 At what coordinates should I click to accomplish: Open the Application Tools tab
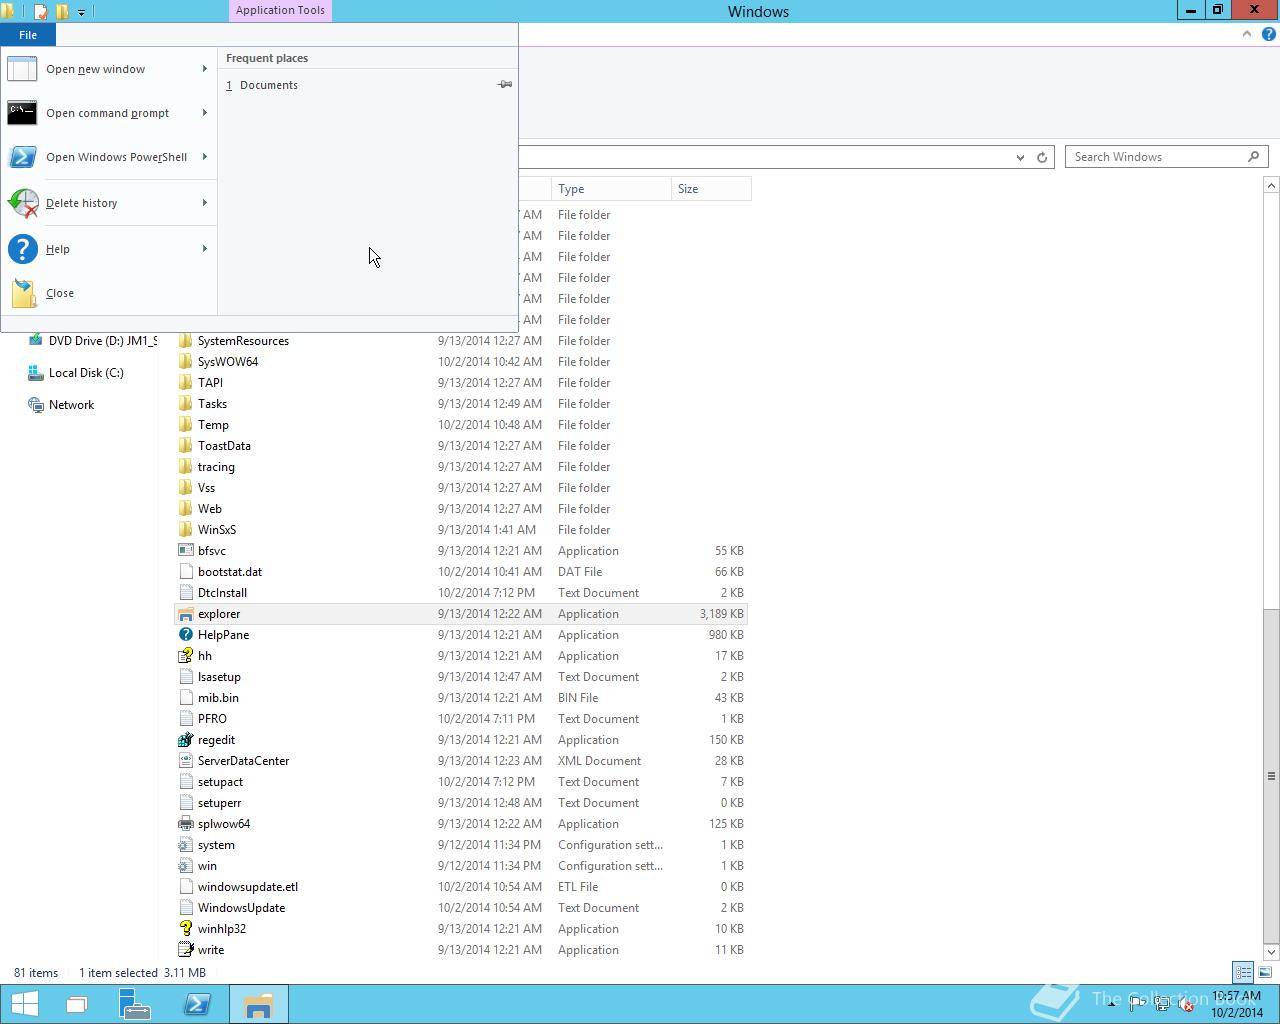click(280, 10)
